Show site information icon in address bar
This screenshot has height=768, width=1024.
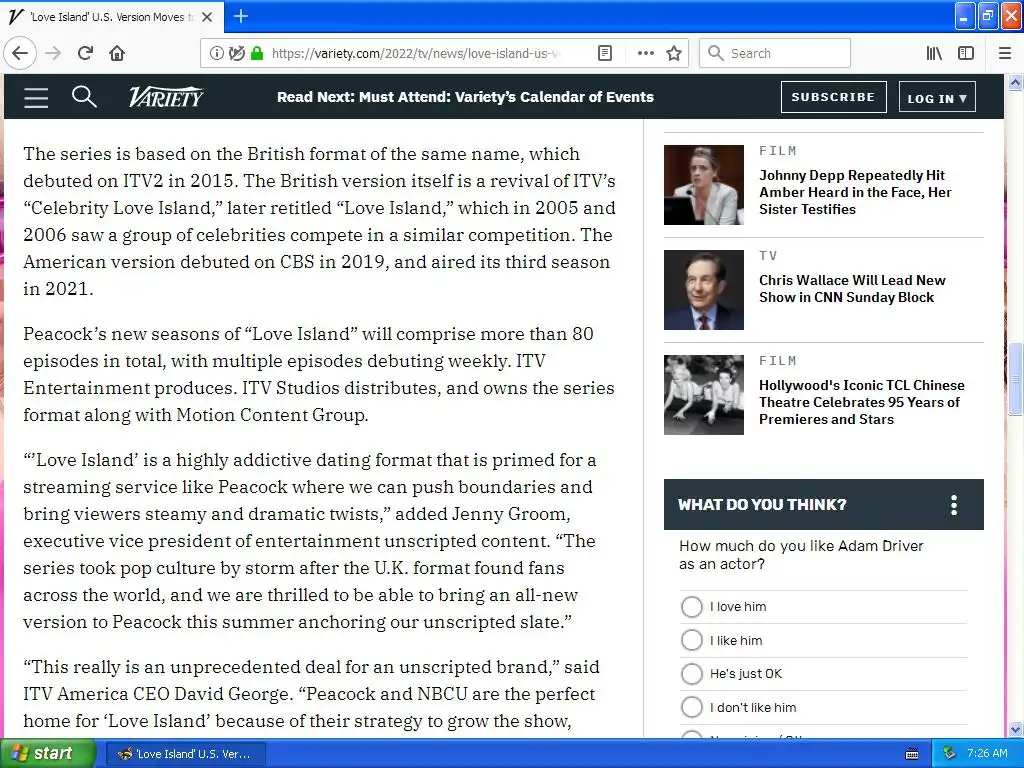(x=216, y=54)
